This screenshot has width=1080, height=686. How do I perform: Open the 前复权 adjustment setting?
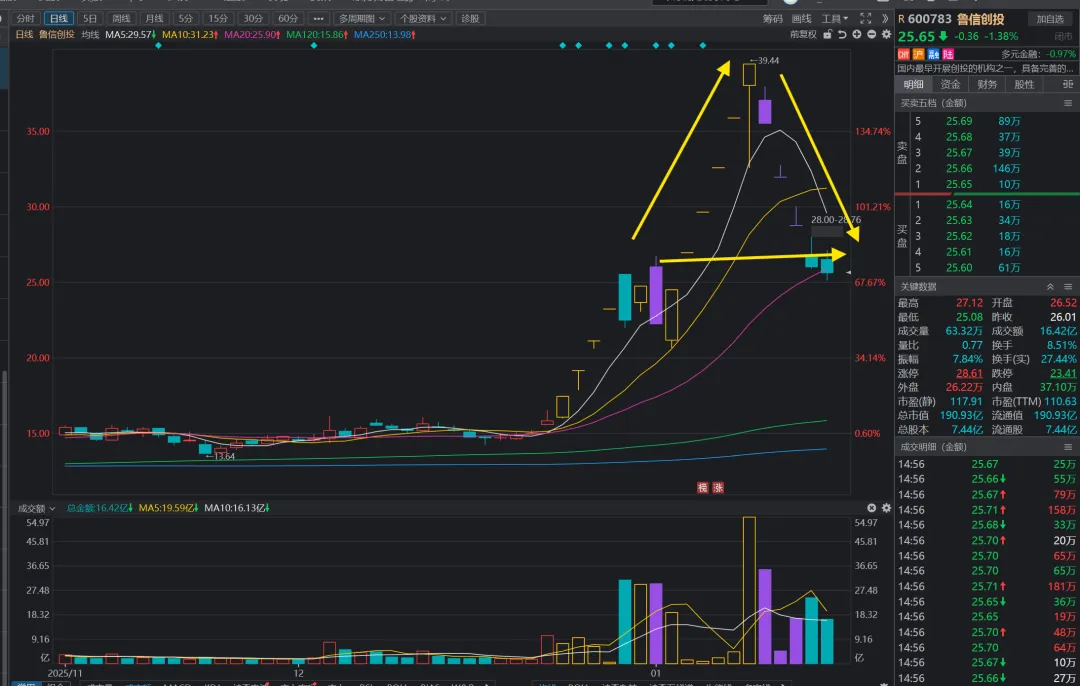(x=803, y=34)
